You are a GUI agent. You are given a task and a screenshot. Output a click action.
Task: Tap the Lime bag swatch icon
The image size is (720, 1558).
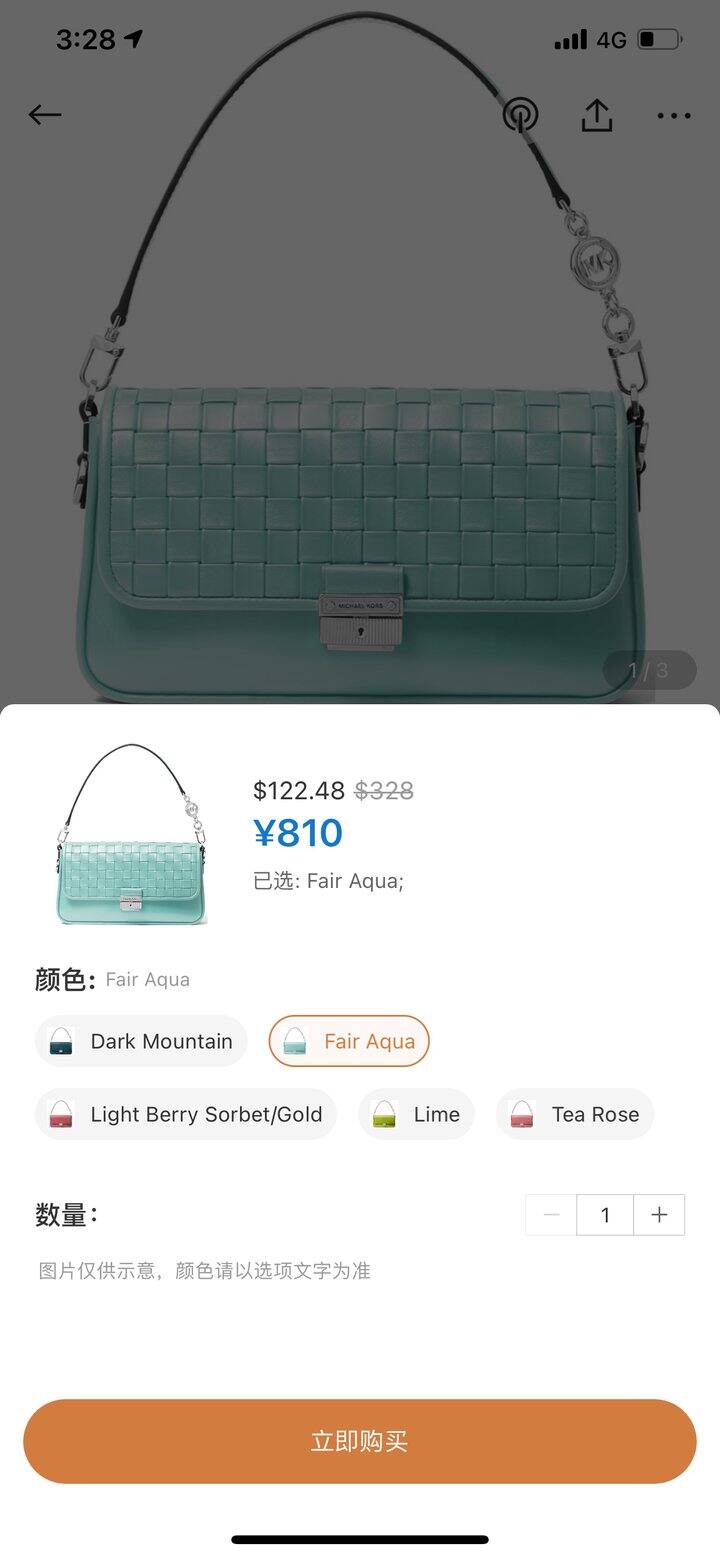point(384,1114)
